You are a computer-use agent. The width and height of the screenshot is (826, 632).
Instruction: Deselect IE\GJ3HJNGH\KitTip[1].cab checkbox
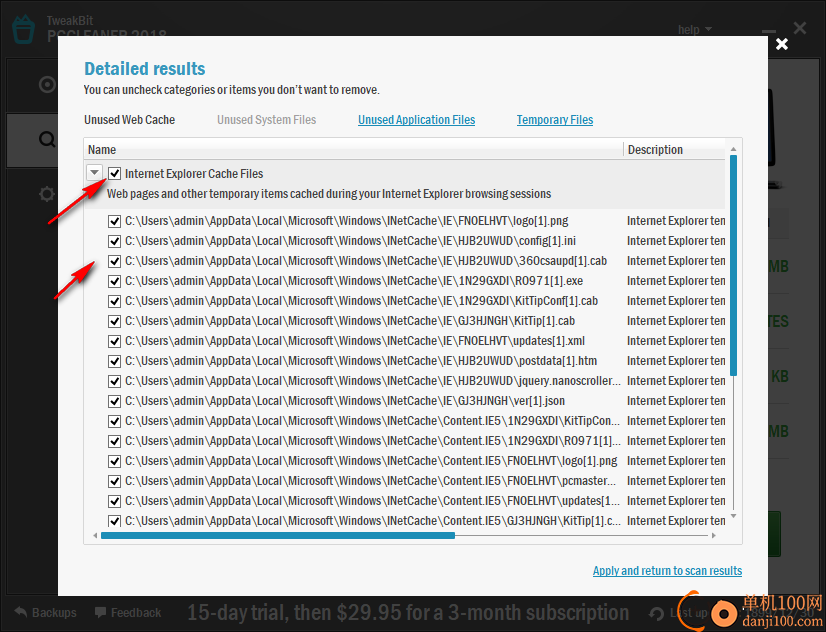click(x=114, y=321)
